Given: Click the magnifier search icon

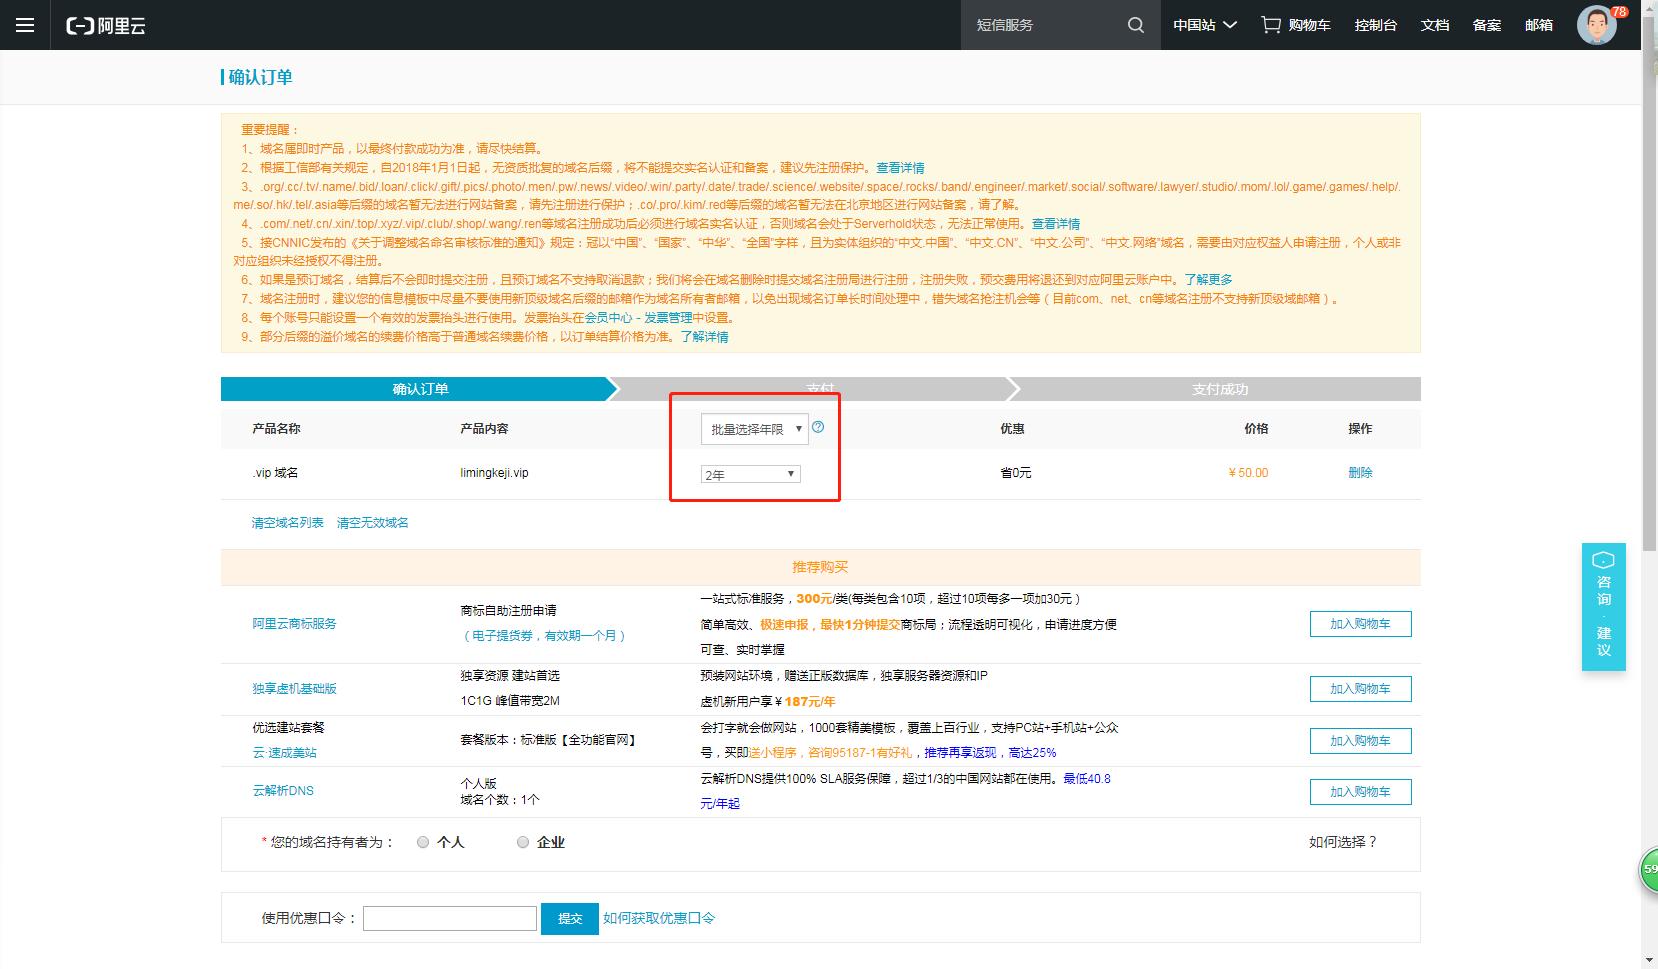Looking at the screenshot, I should pos(1135,25).
